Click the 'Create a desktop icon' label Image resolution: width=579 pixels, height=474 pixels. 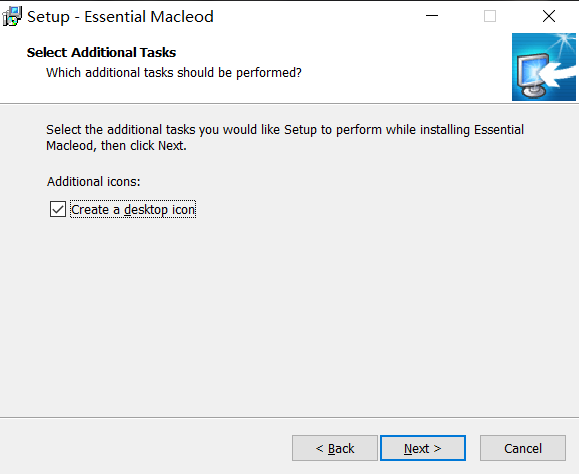point(133,209)
